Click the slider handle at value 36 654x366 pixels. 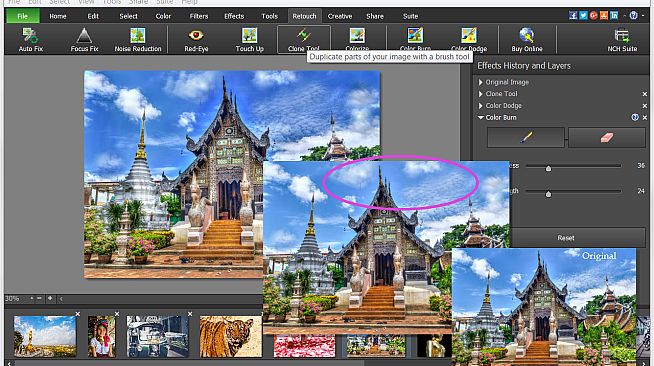tap(548, 168)
